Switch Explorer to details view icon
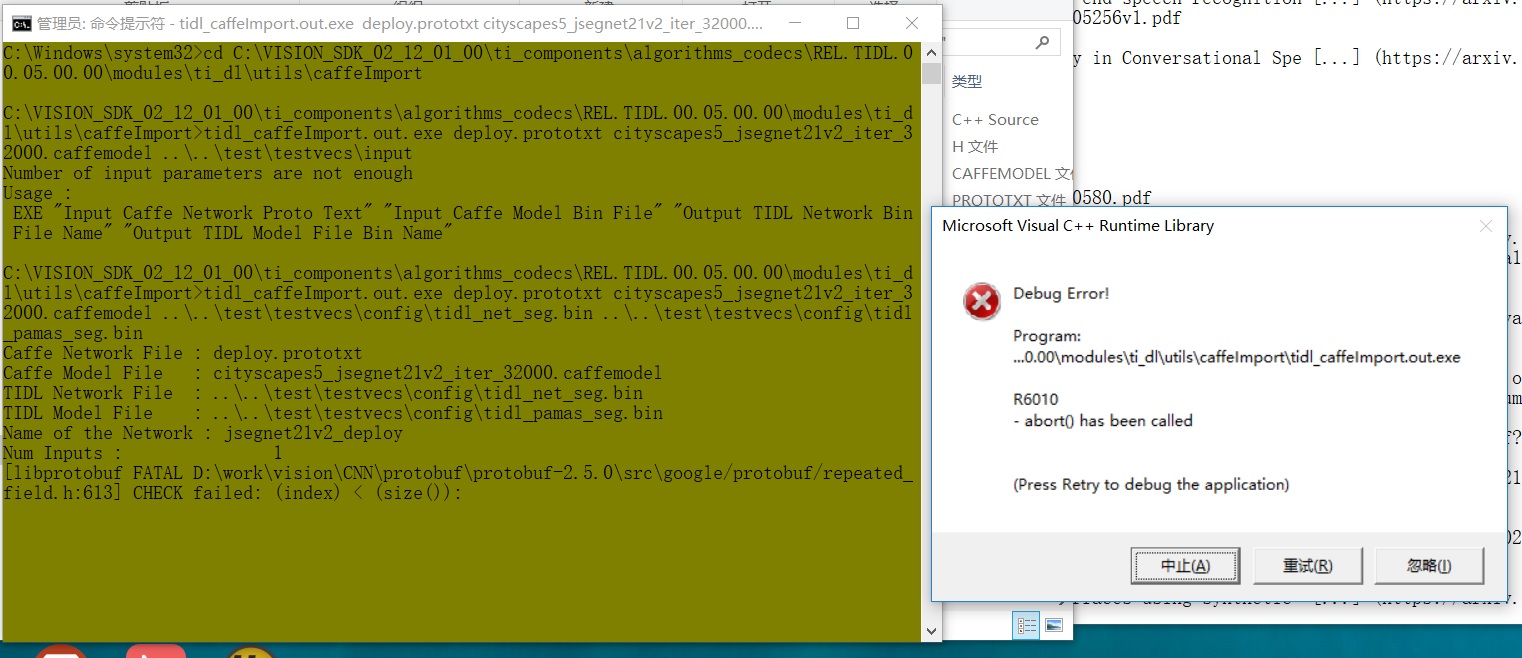1522x658 pixels. coord(1027,625)
